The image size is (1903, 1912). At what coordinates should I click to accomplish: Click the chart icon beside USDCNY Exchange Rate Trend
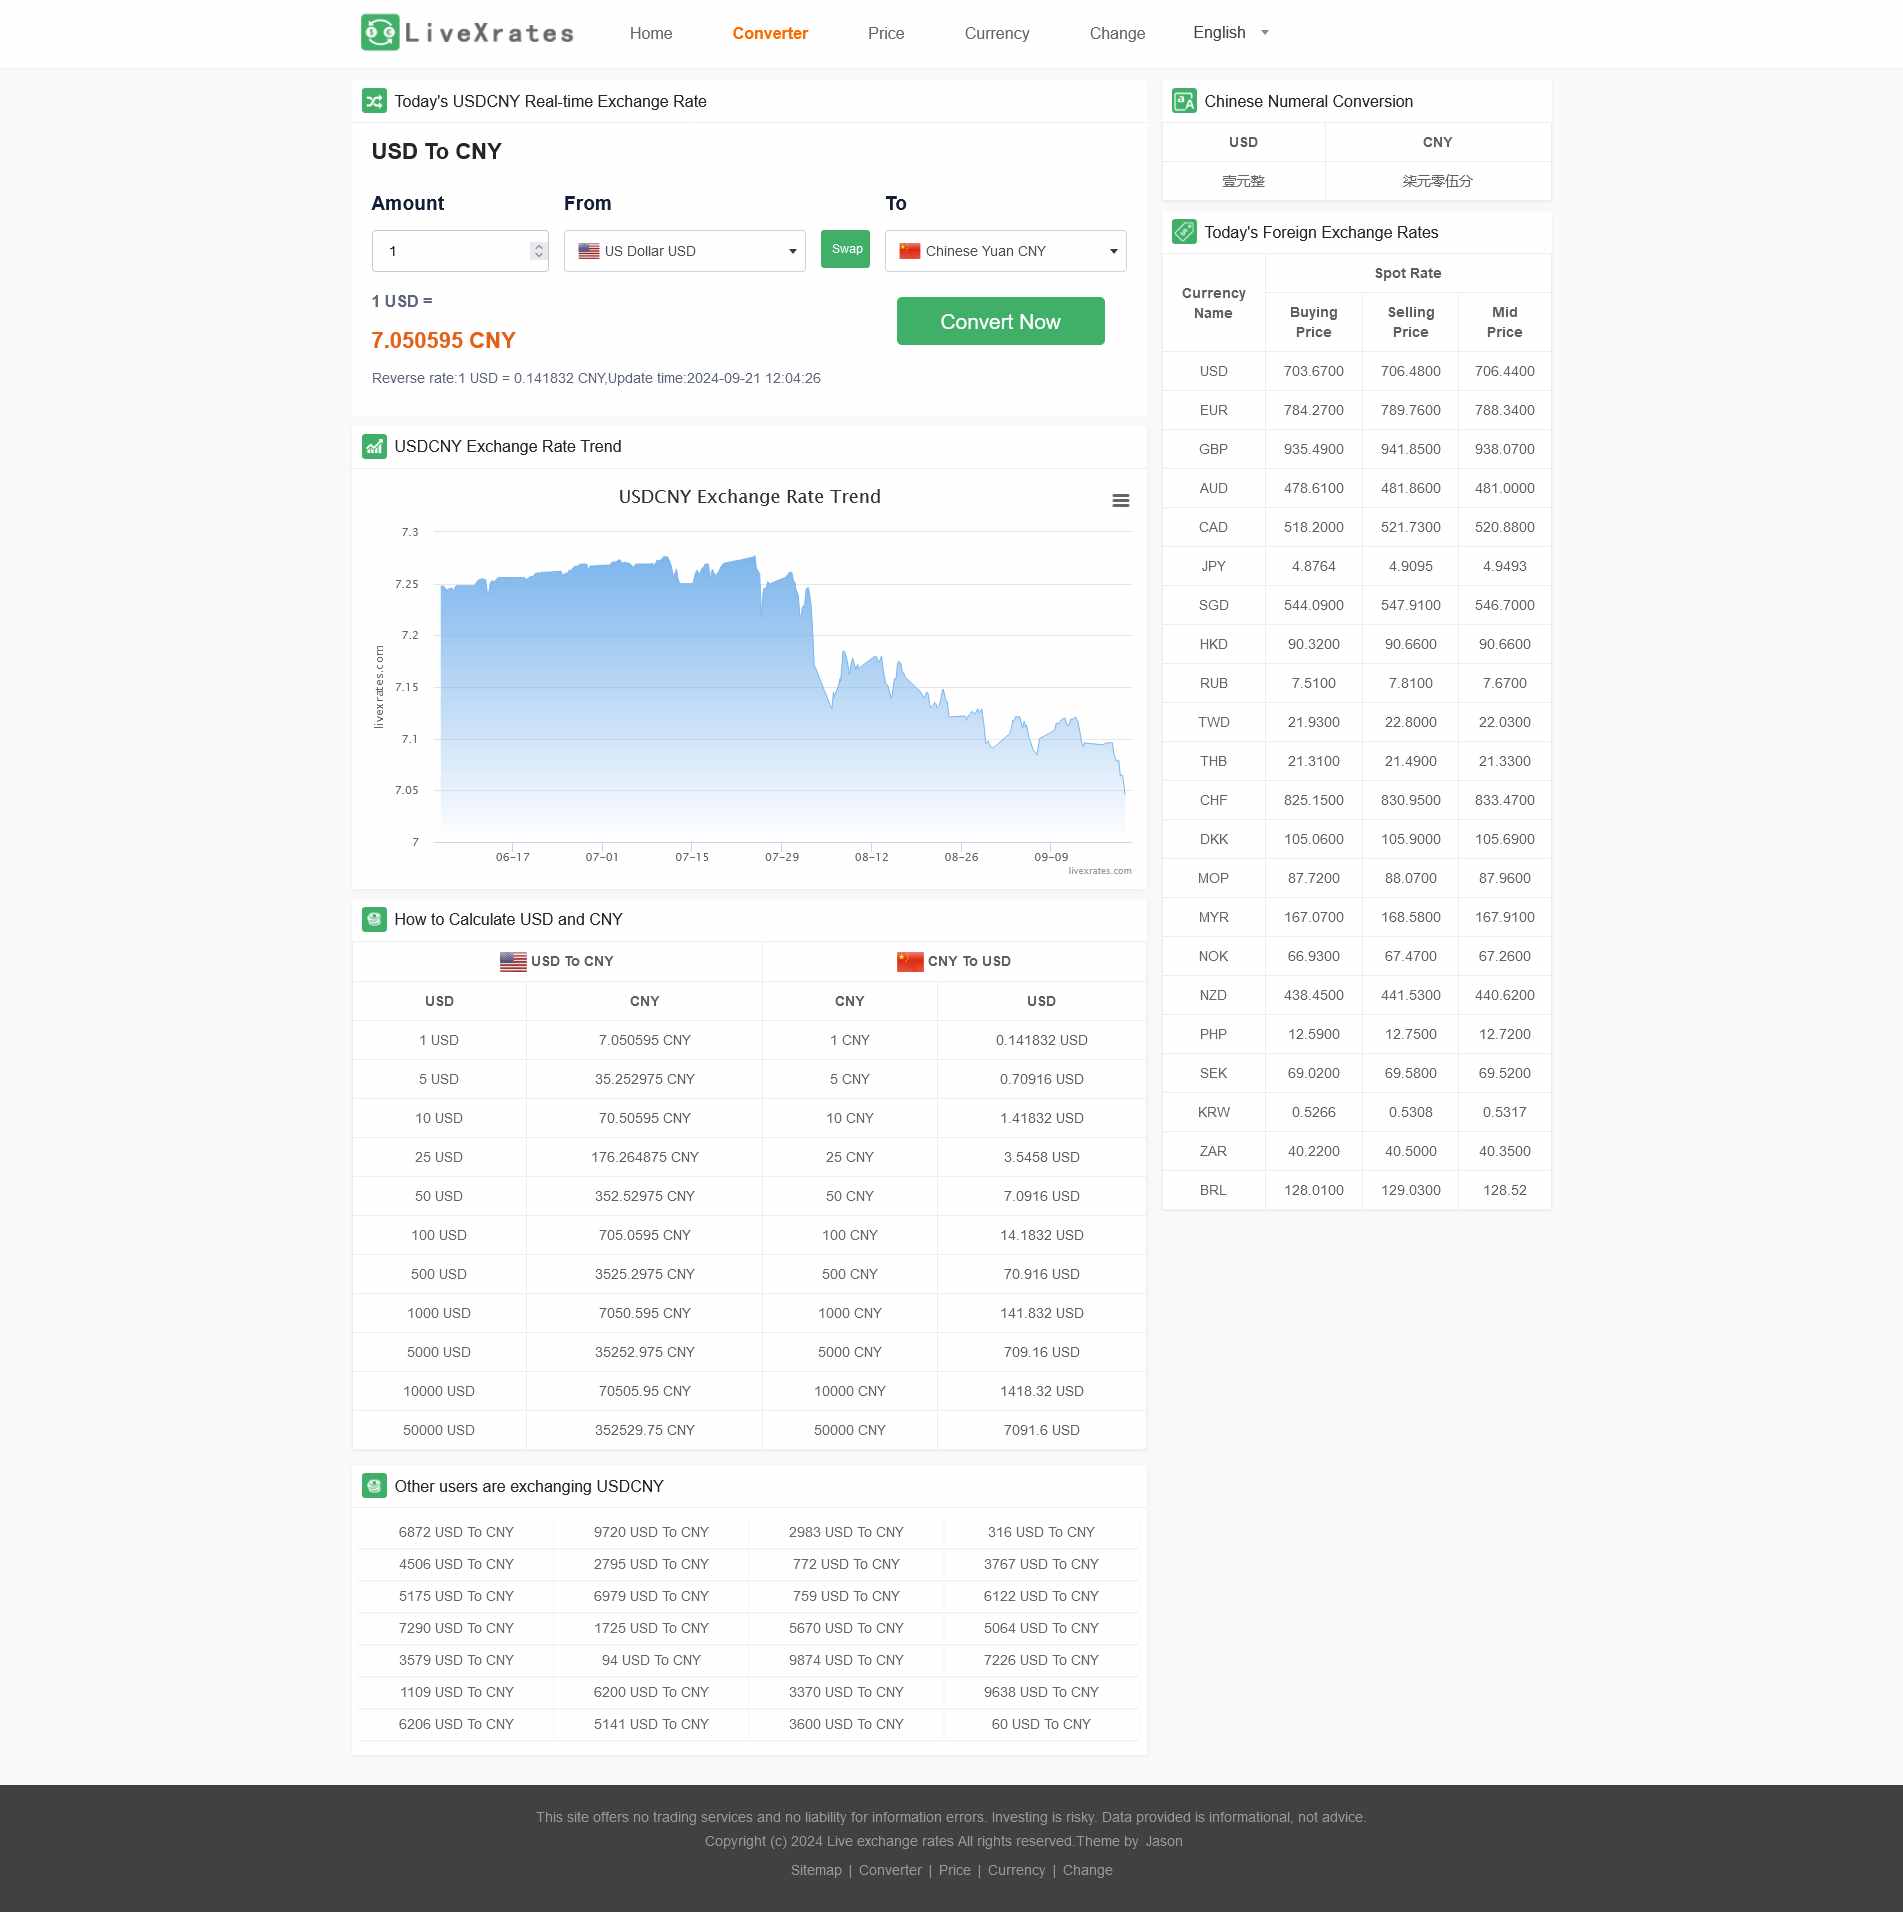374,446
